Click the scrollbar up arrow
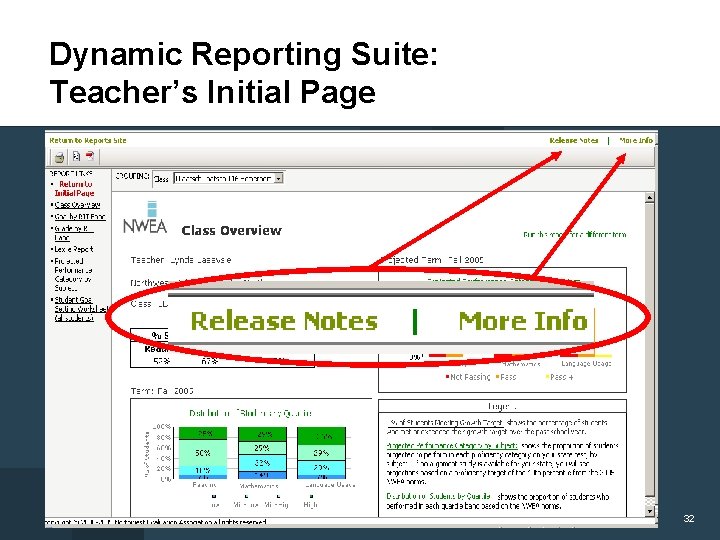The height and width of the screenshot is (540, 720). coord(649,198)
